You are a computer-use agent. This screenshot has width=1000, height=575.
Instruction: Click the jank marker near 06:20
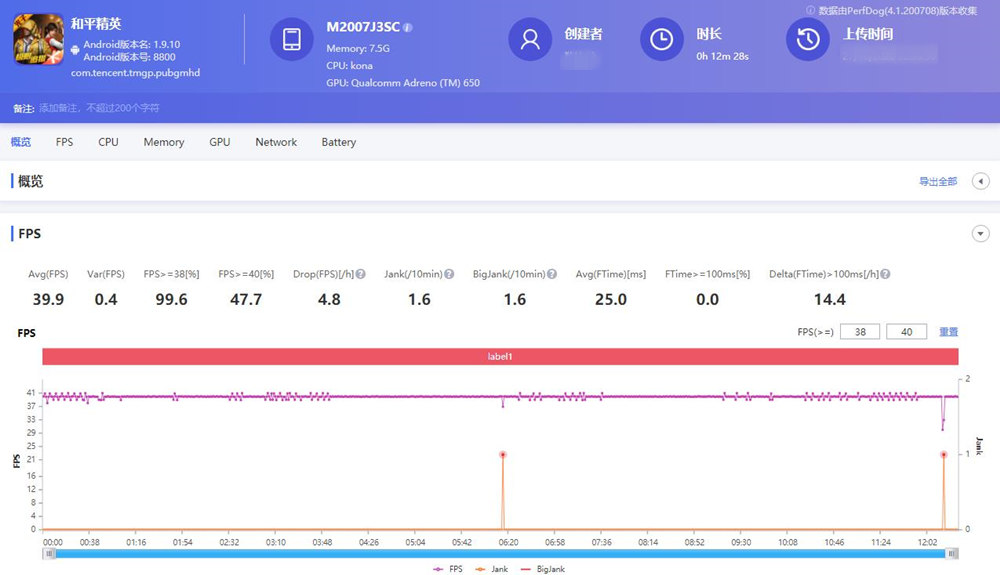pos(503,455)
